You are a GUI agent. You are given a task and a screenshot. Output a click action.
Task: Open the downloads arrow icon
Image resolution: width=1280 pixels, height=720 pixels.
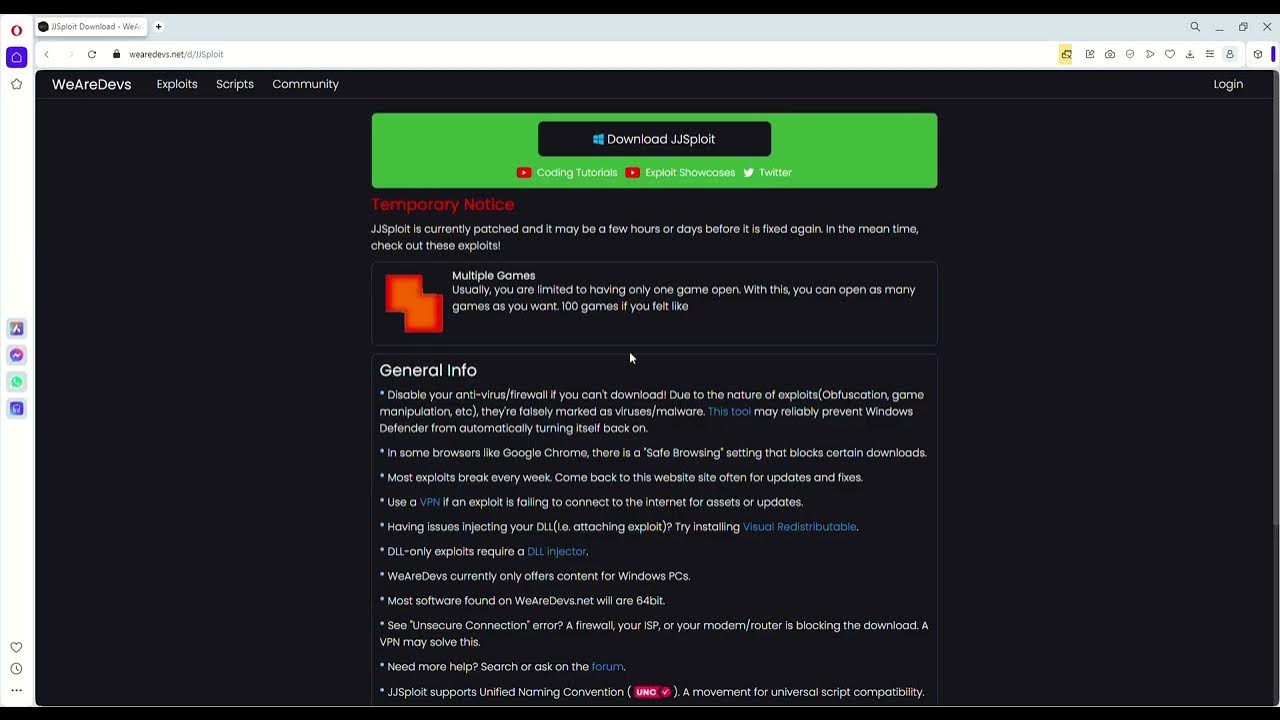pos(1190,54)
